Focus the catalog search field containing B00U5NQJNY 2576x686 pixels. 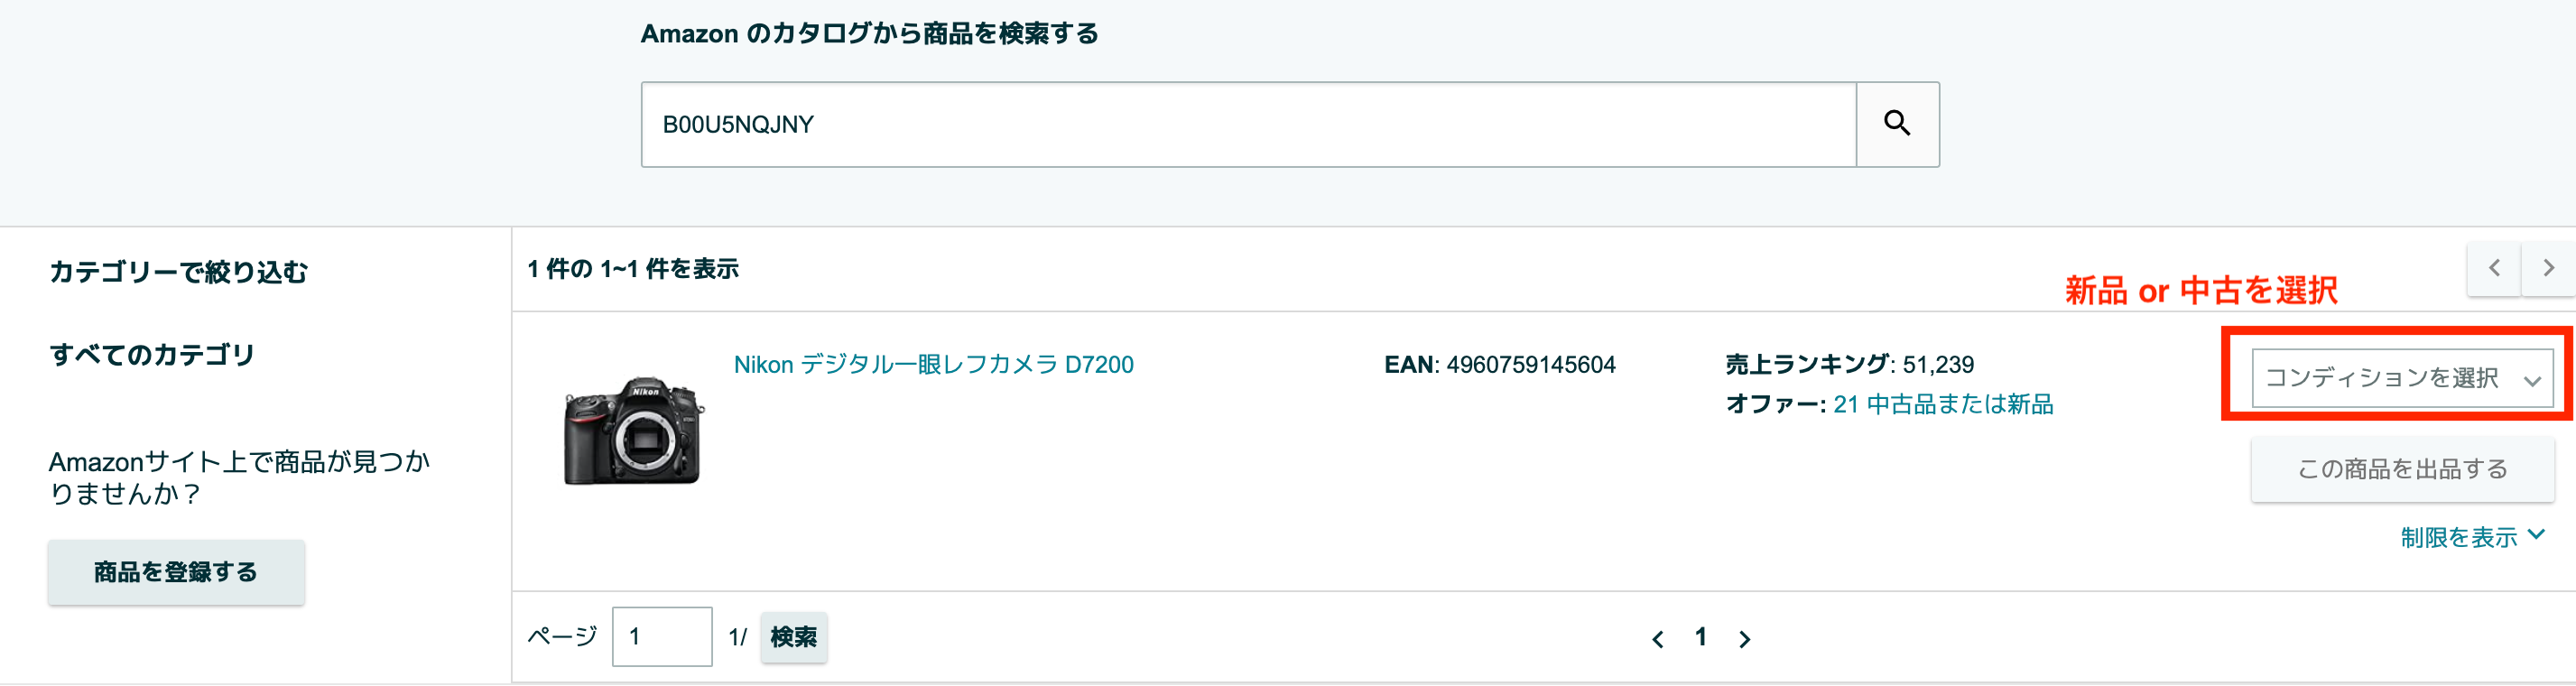1248,124
